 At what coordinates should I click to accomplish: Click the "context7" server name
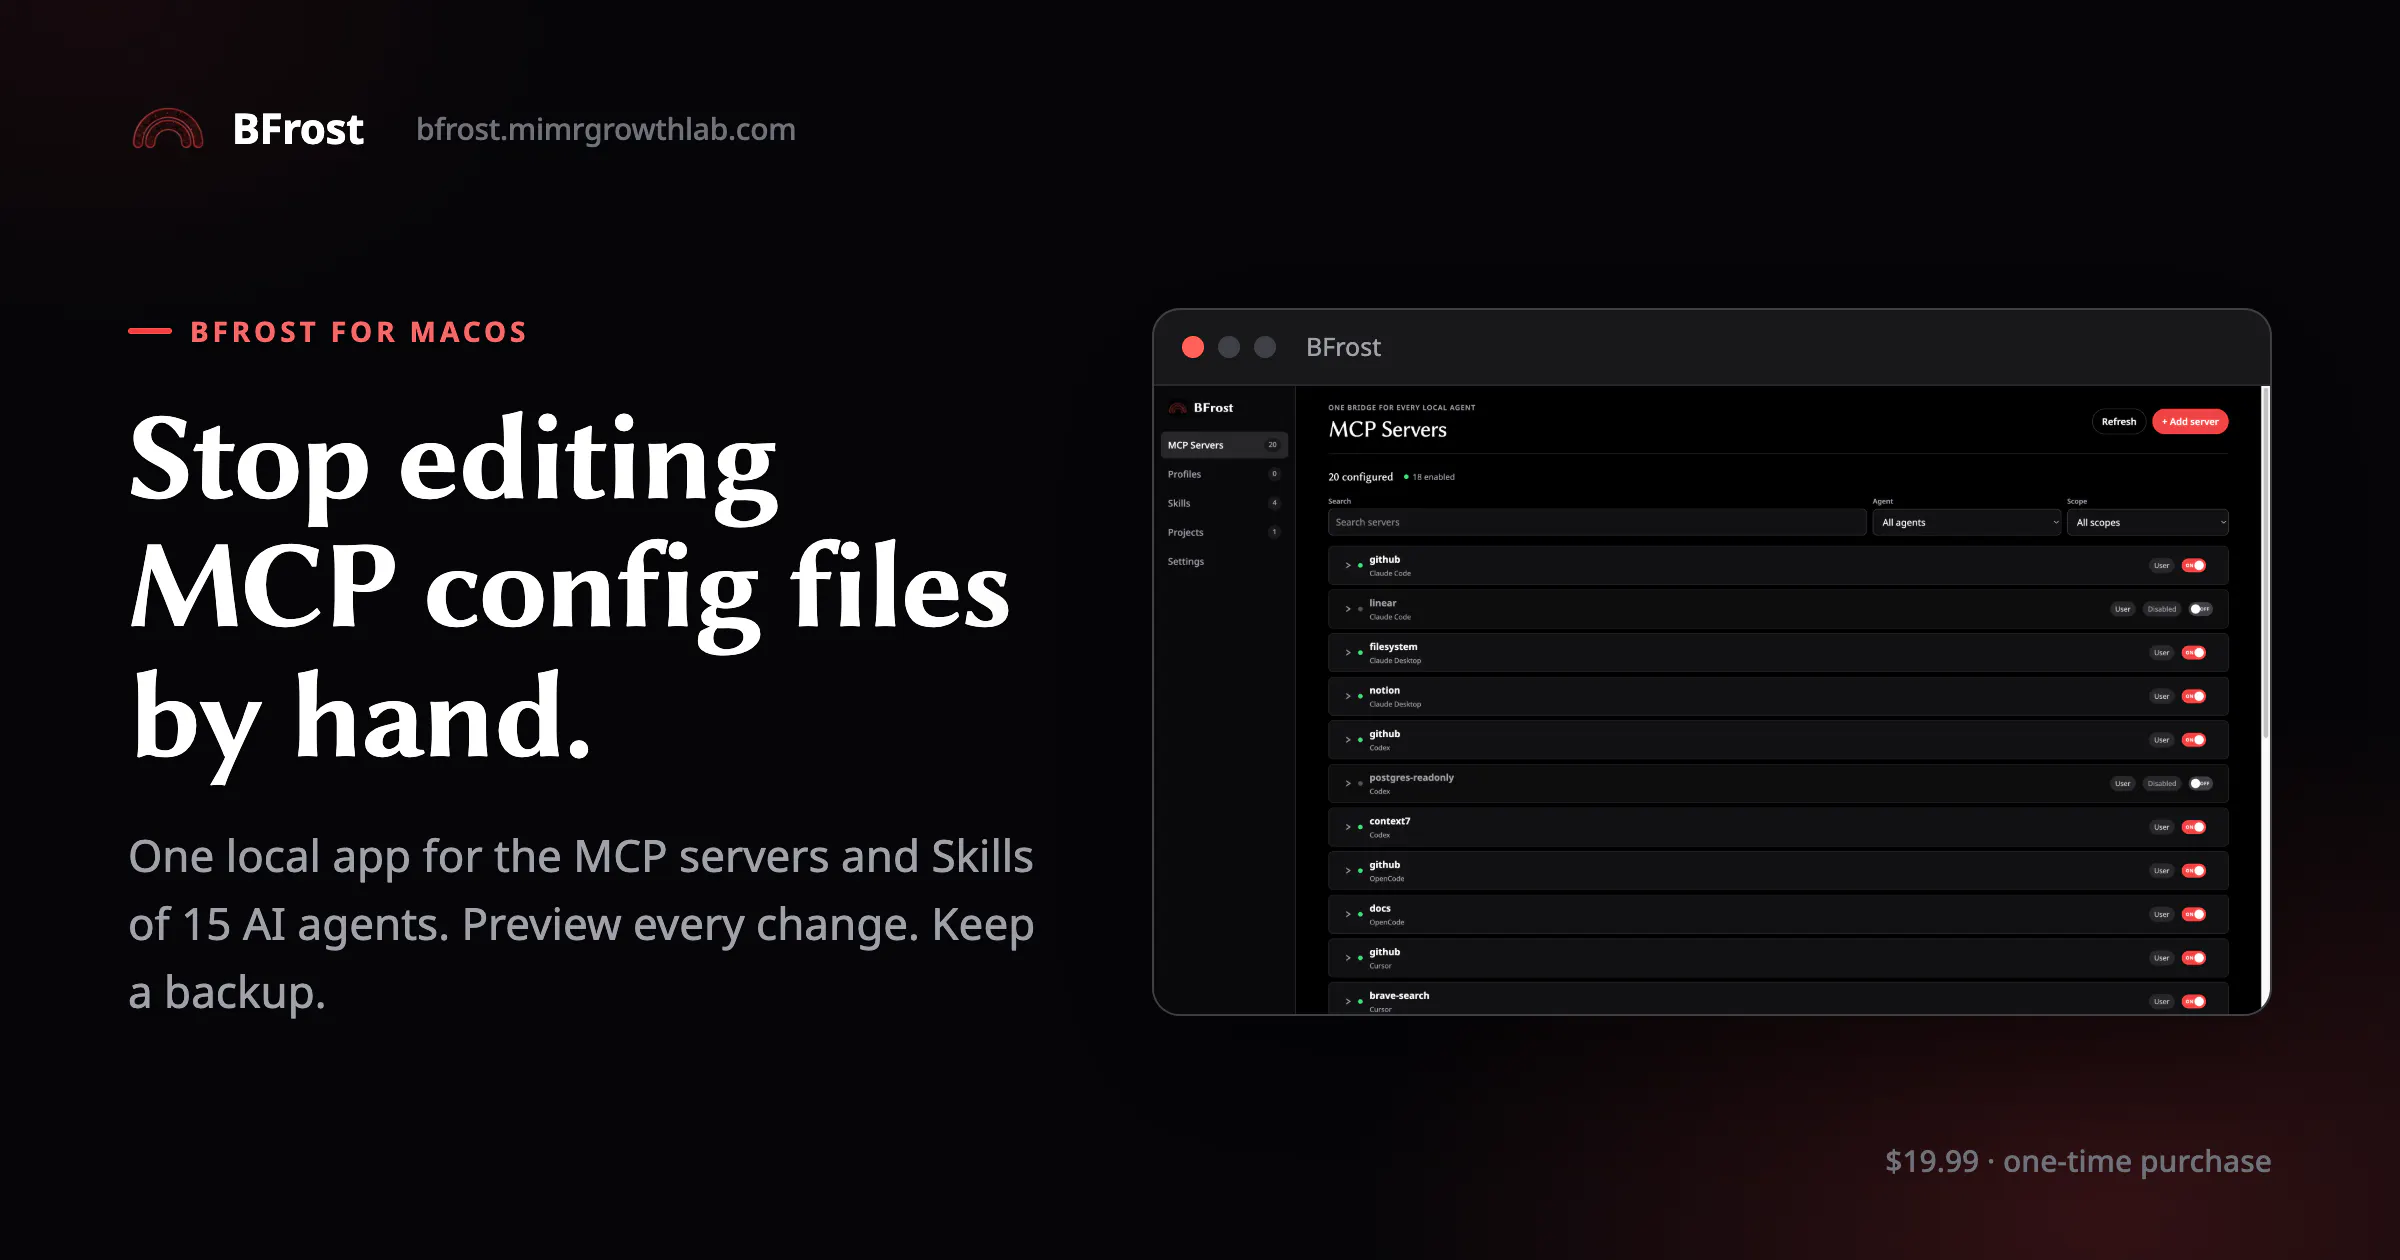pos(1389,821)
